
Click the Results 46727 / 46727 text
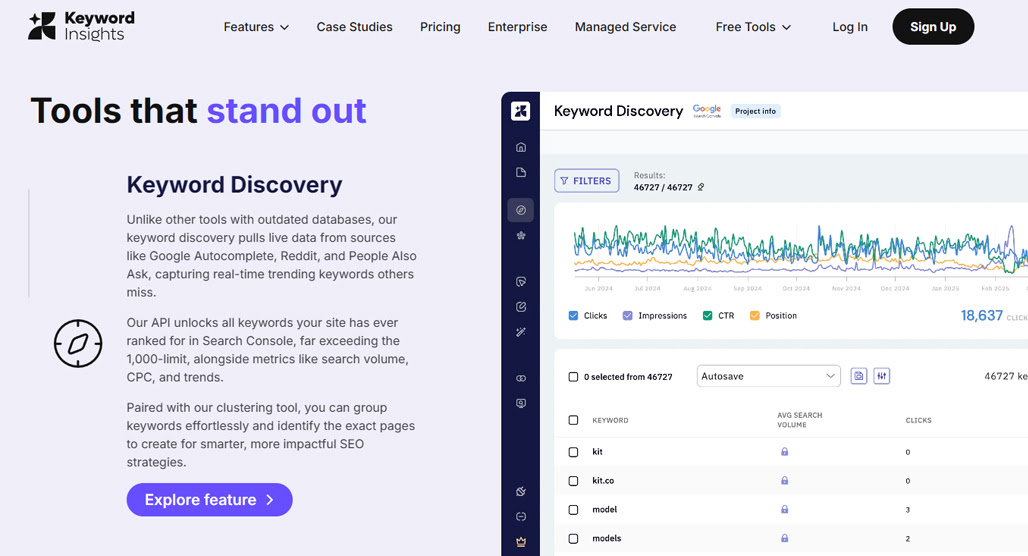click(663, 181)
